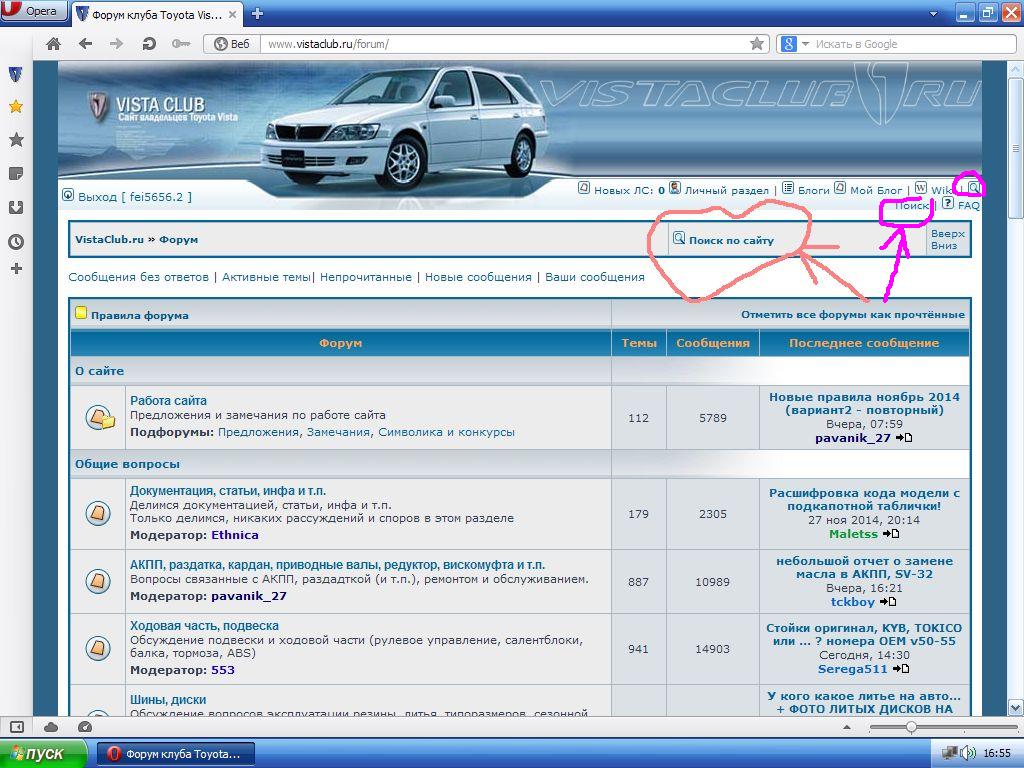
Task: Toggle the sidebar panel button in status bar
Action: (17, 727)
